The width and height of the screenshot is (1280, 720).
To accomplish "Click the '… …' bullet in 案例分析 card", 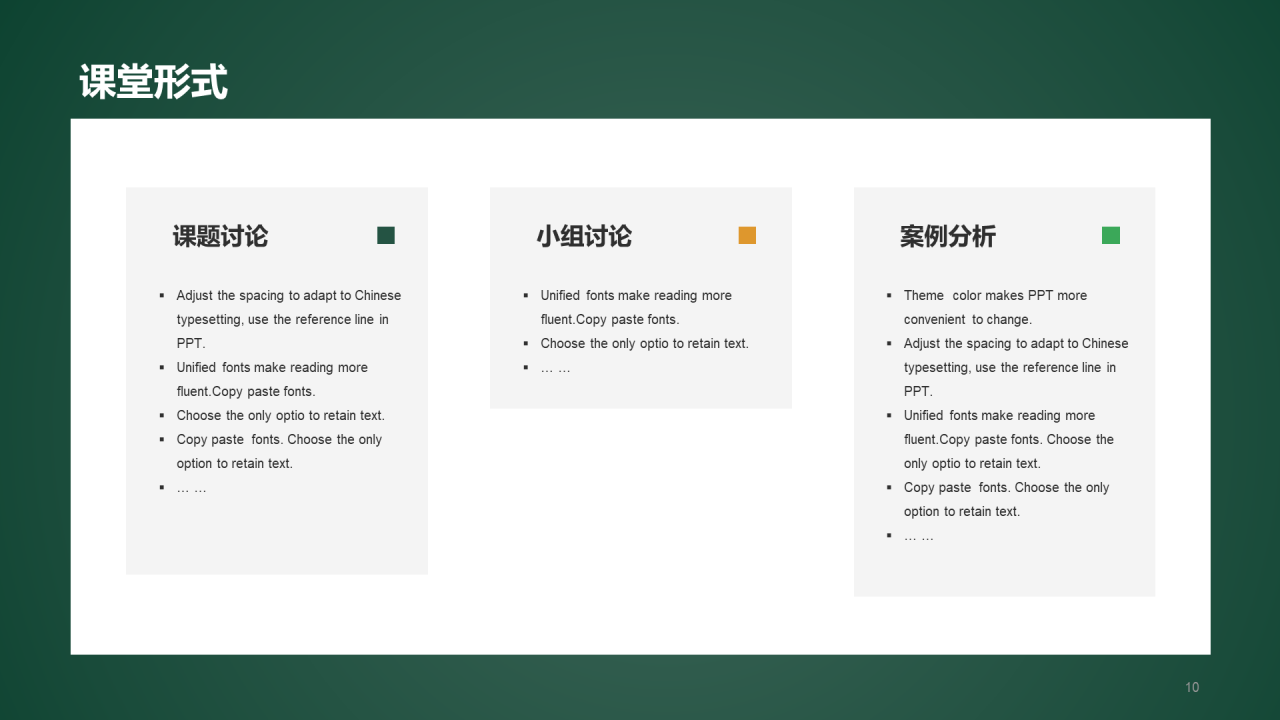I will (919, 536).
